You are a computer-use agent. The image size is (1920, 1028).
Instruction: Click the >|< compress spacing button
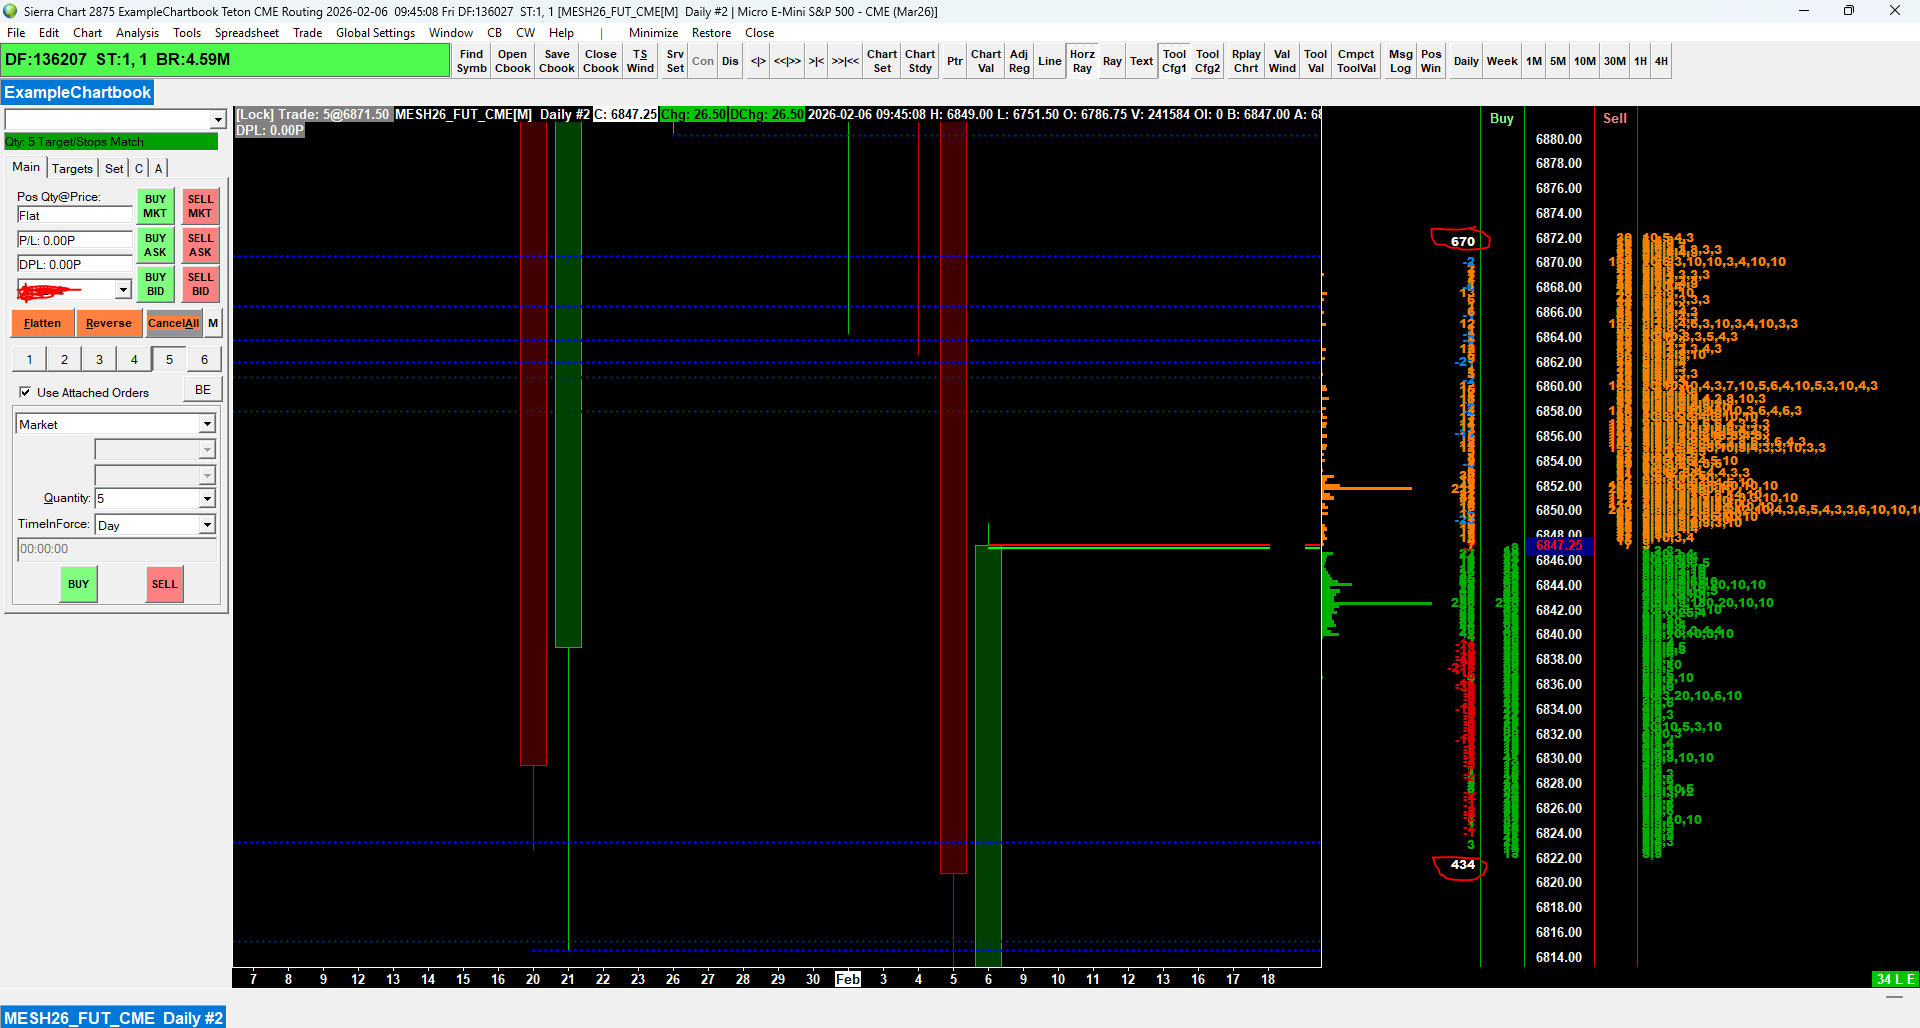[816, 61]
